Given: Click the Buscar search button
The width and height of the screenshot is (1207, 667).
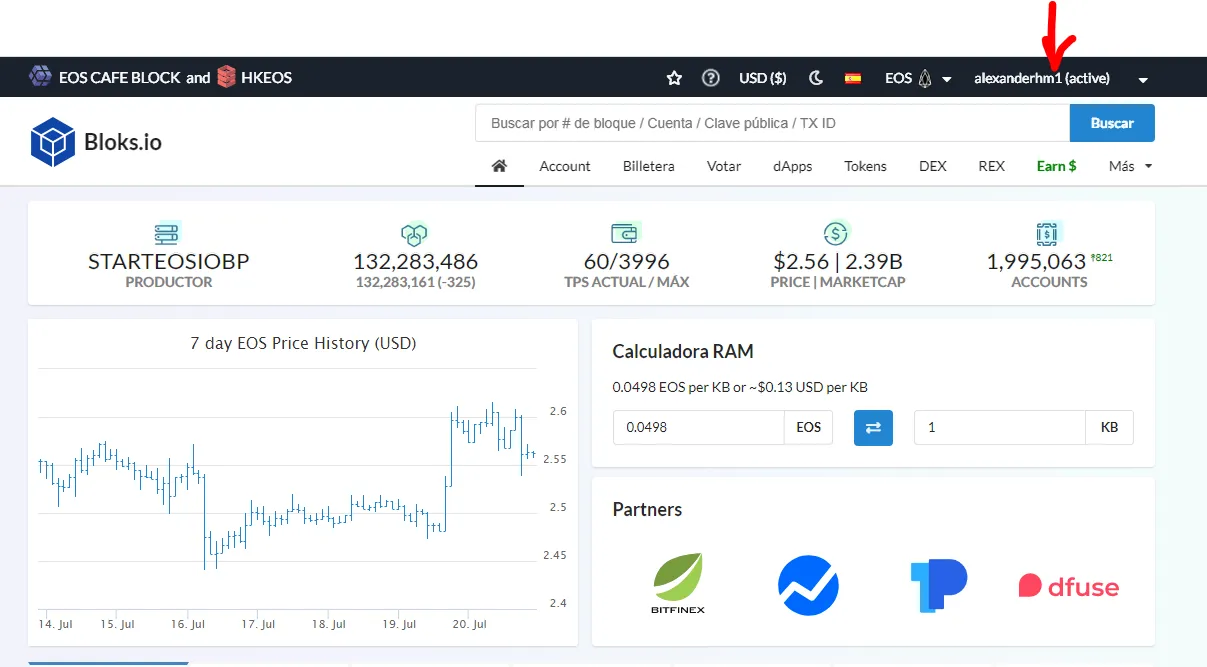Looking at the screenshot, I should click(x=1112, y=123).
